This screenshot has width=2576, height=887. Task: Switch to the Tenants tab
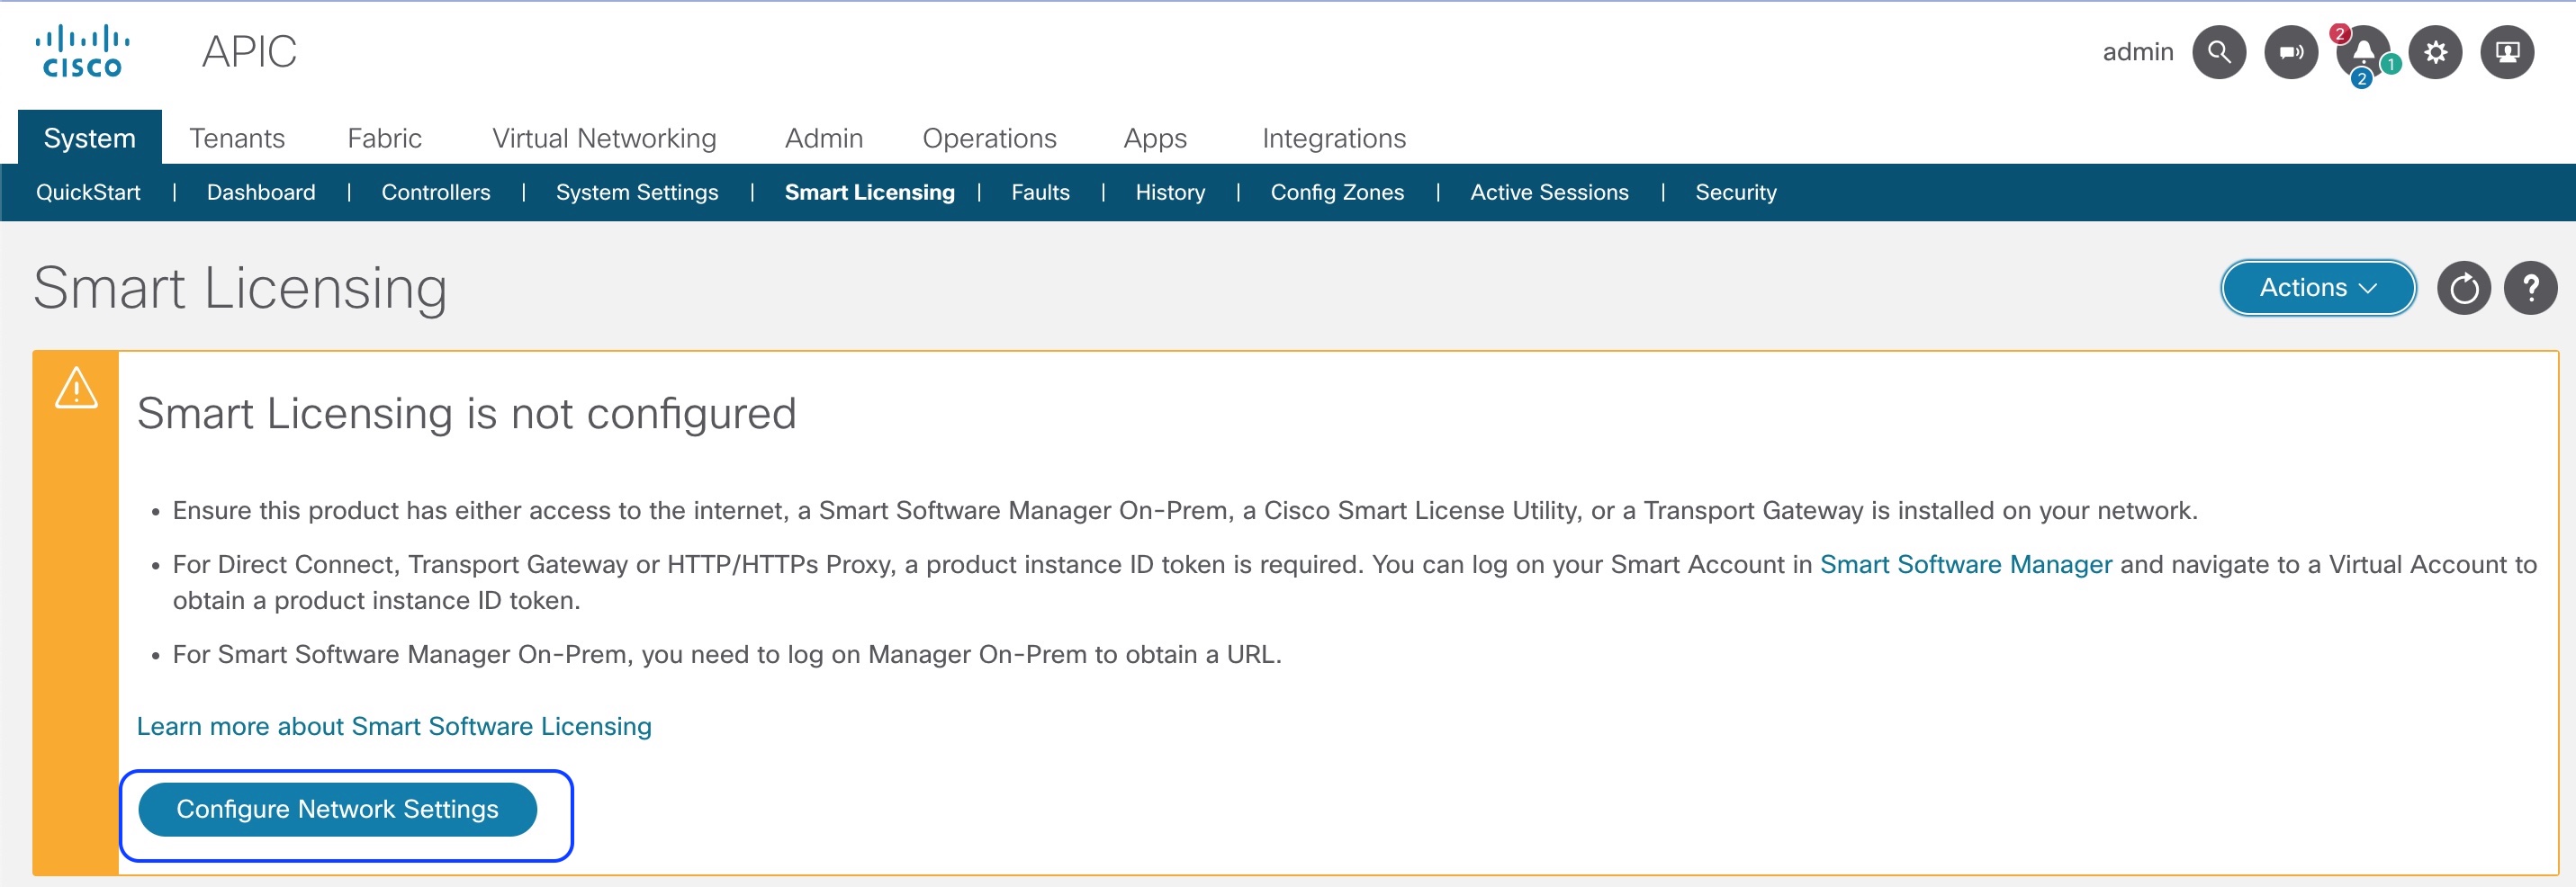[237, 138]
